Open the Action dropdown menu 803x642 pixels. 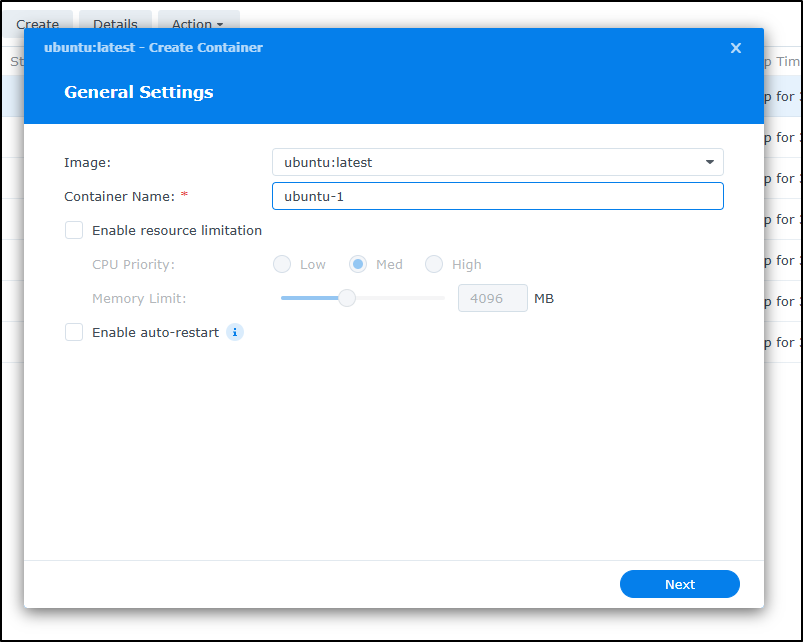click(x=197, y=23)
